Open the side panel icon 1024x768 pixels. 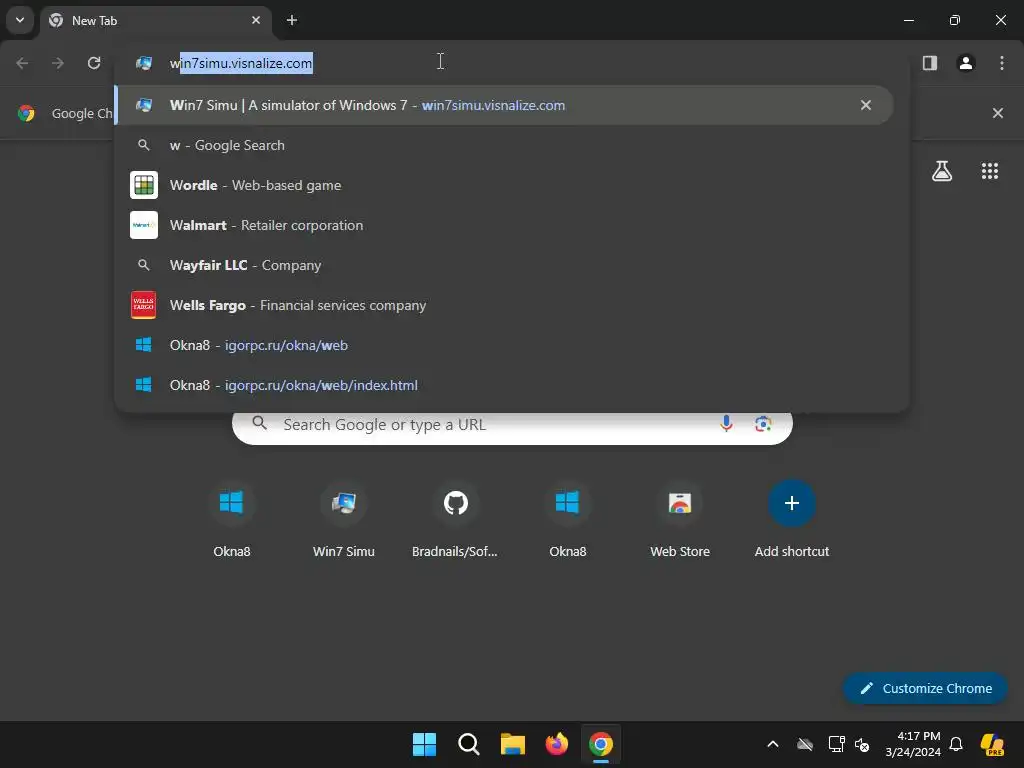pos(930,63)
